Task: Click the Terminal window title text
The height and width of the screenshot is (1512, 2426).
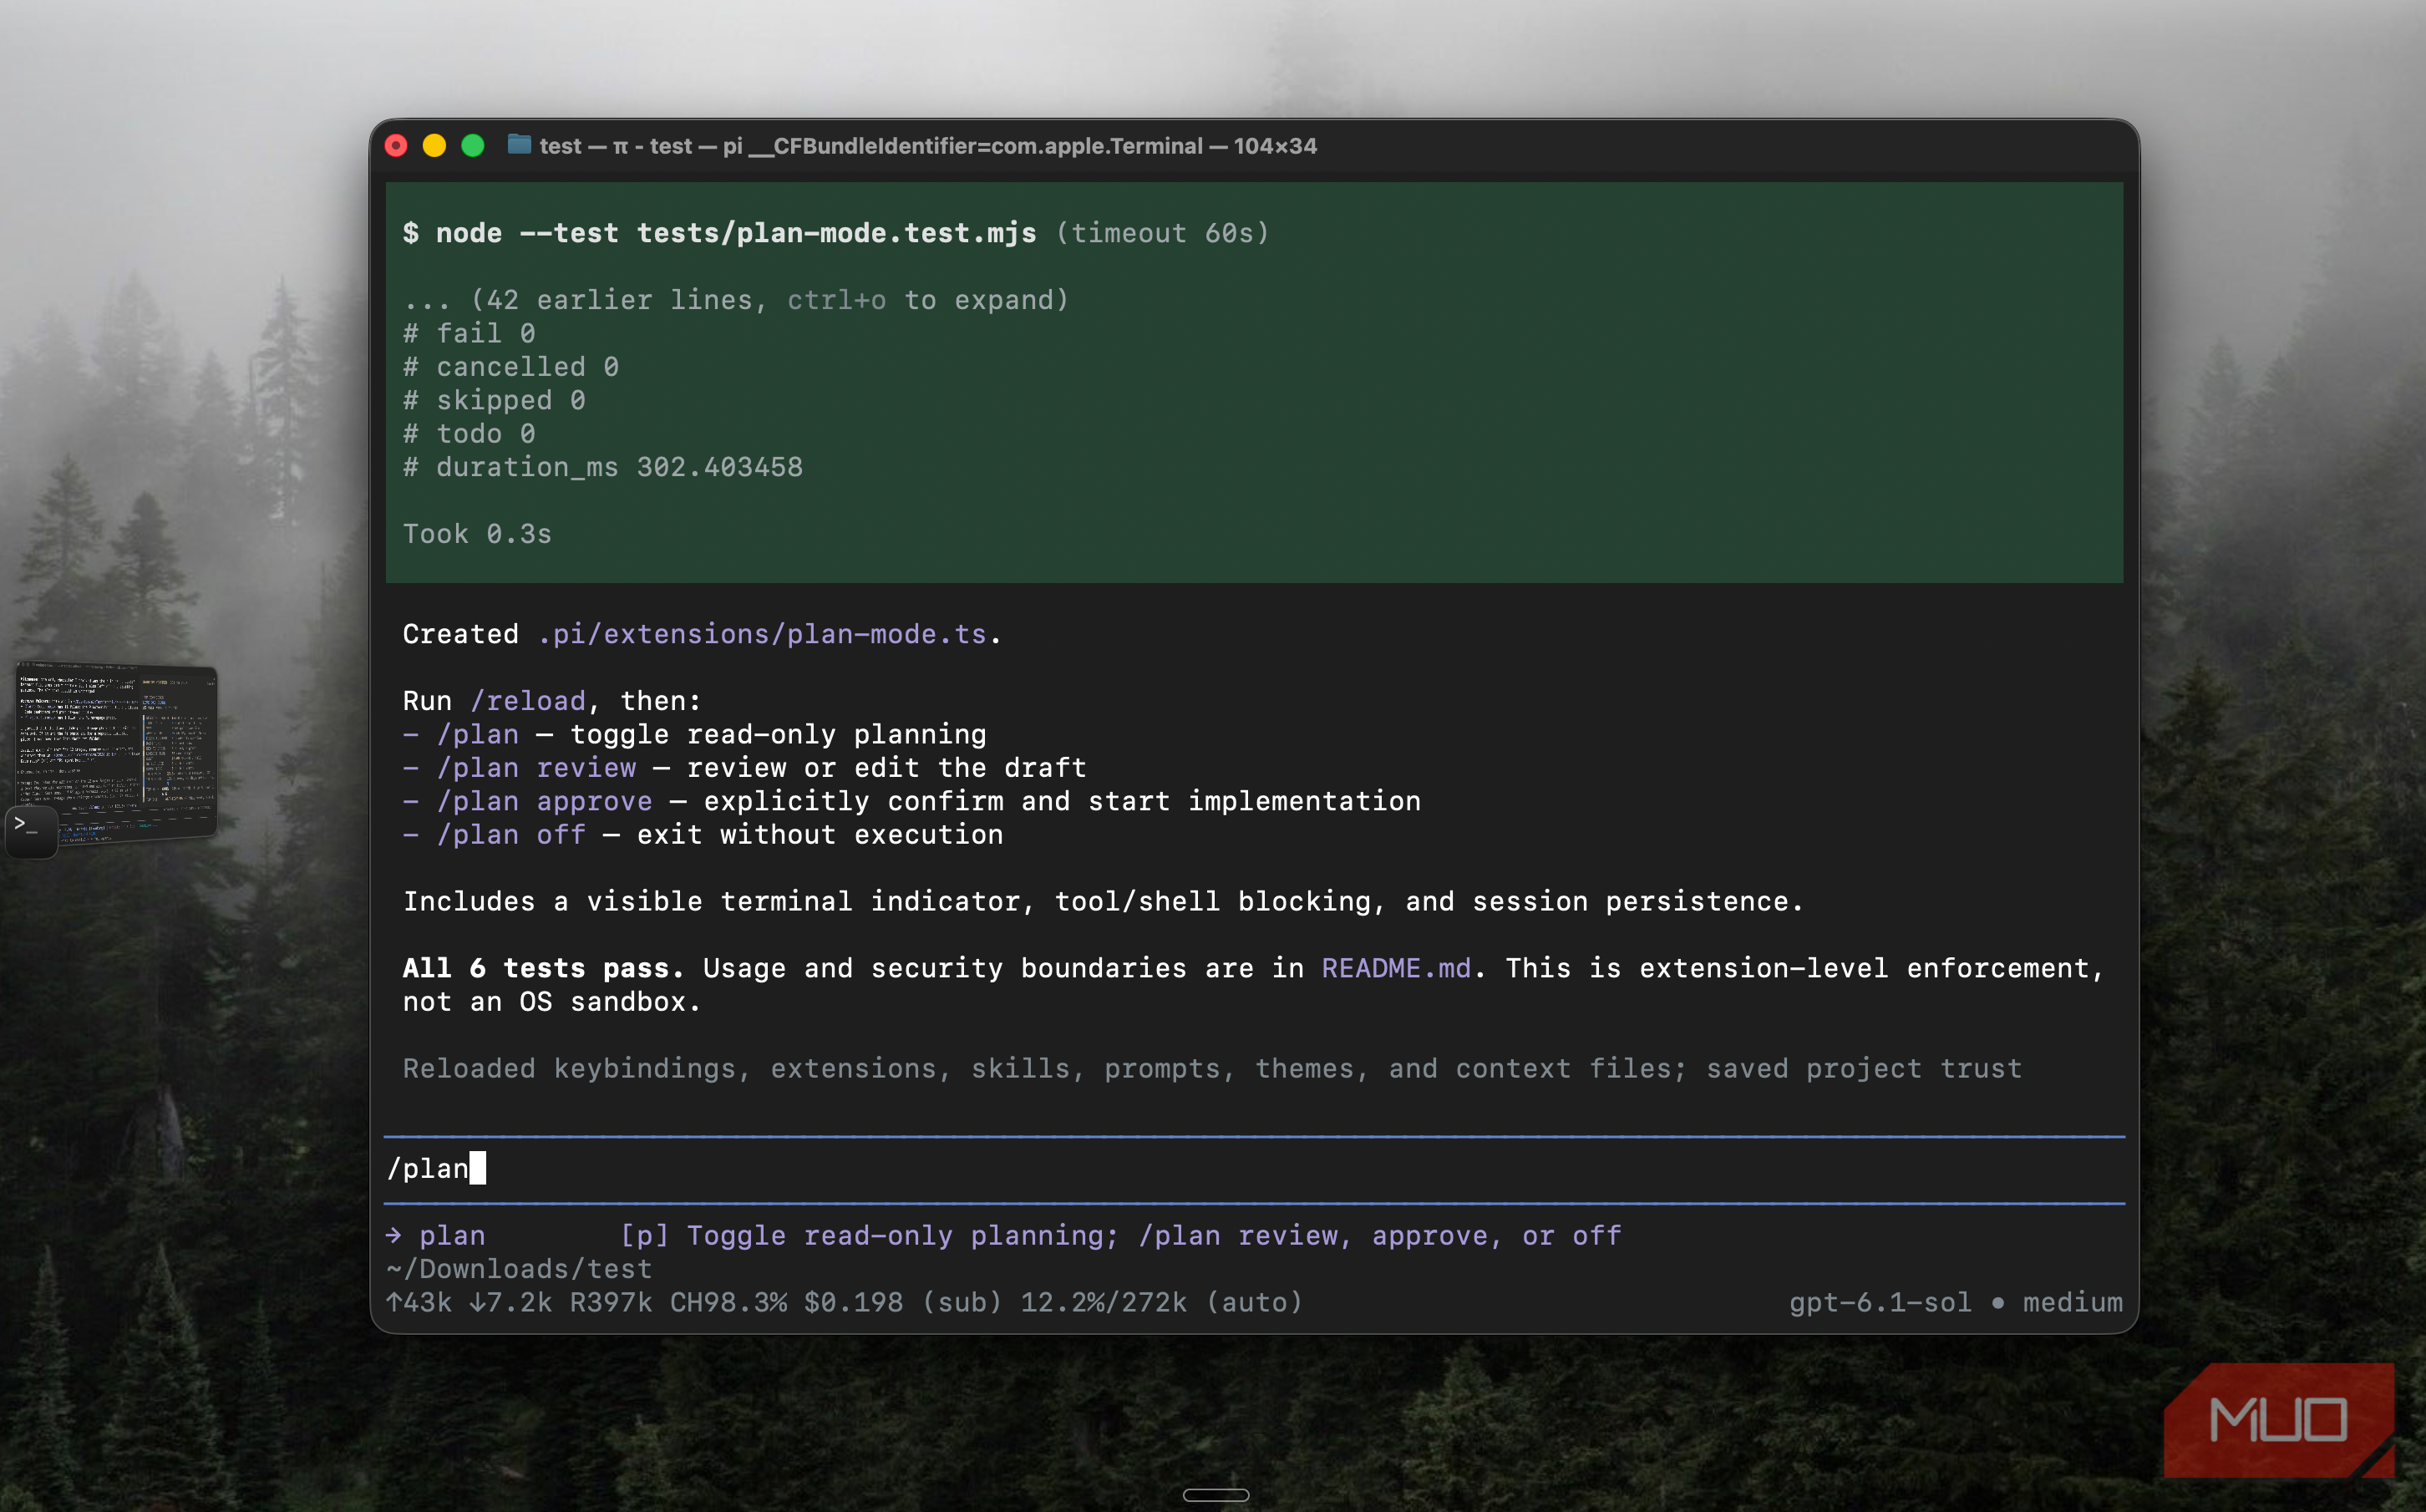Action: tap(928, 146)
